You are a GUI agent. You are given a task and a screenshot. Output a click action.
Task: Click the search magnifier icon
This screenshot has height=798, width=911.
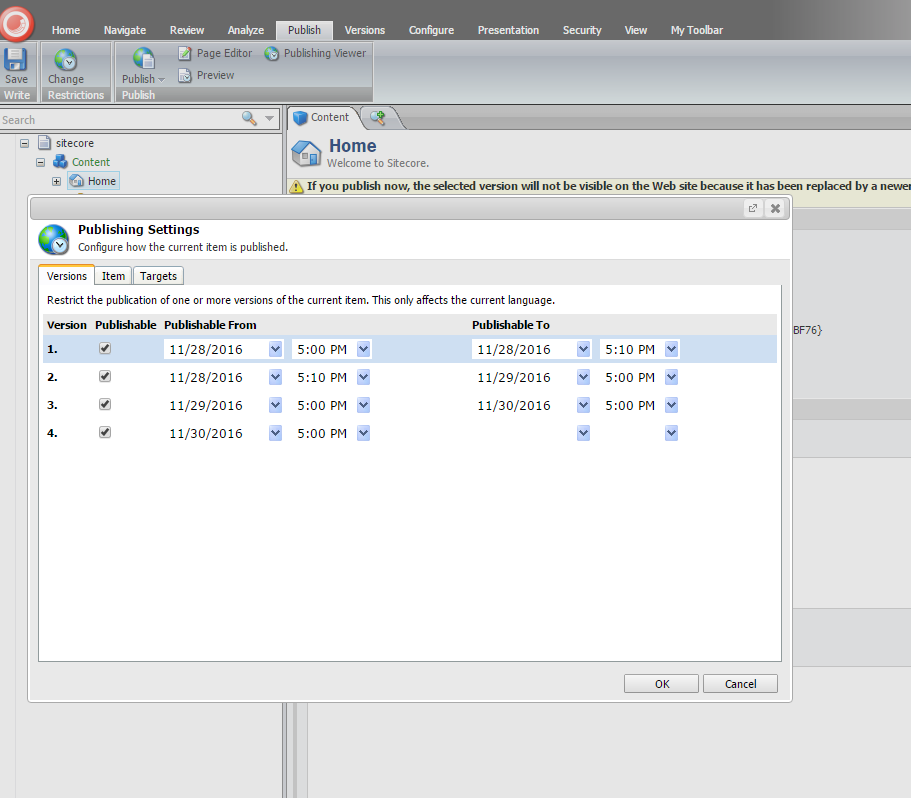tap(250, 119)
